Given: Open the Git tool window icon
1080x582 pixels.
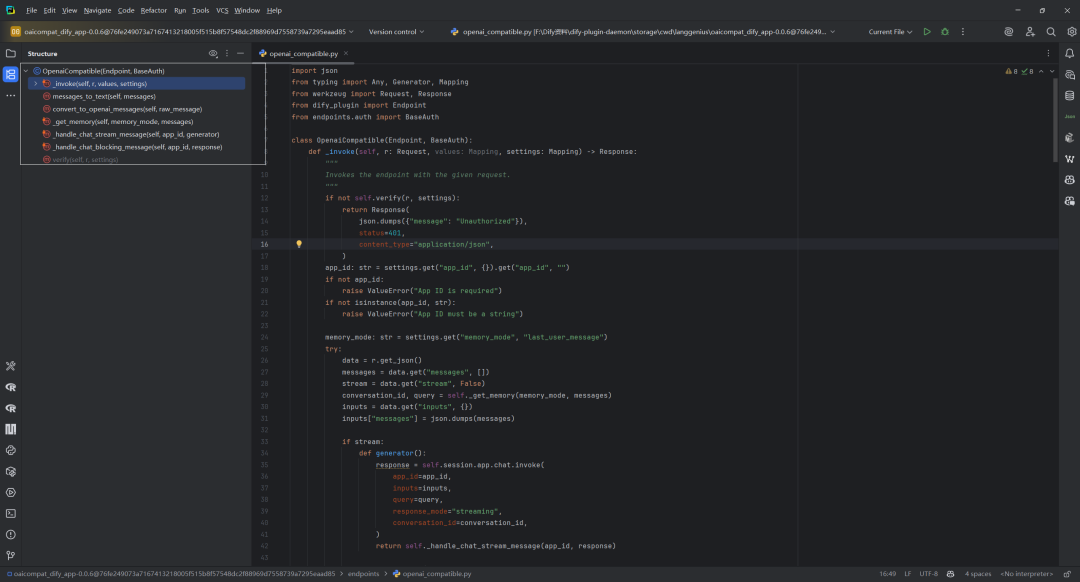Looking at the screenshot, I should 10,555.
